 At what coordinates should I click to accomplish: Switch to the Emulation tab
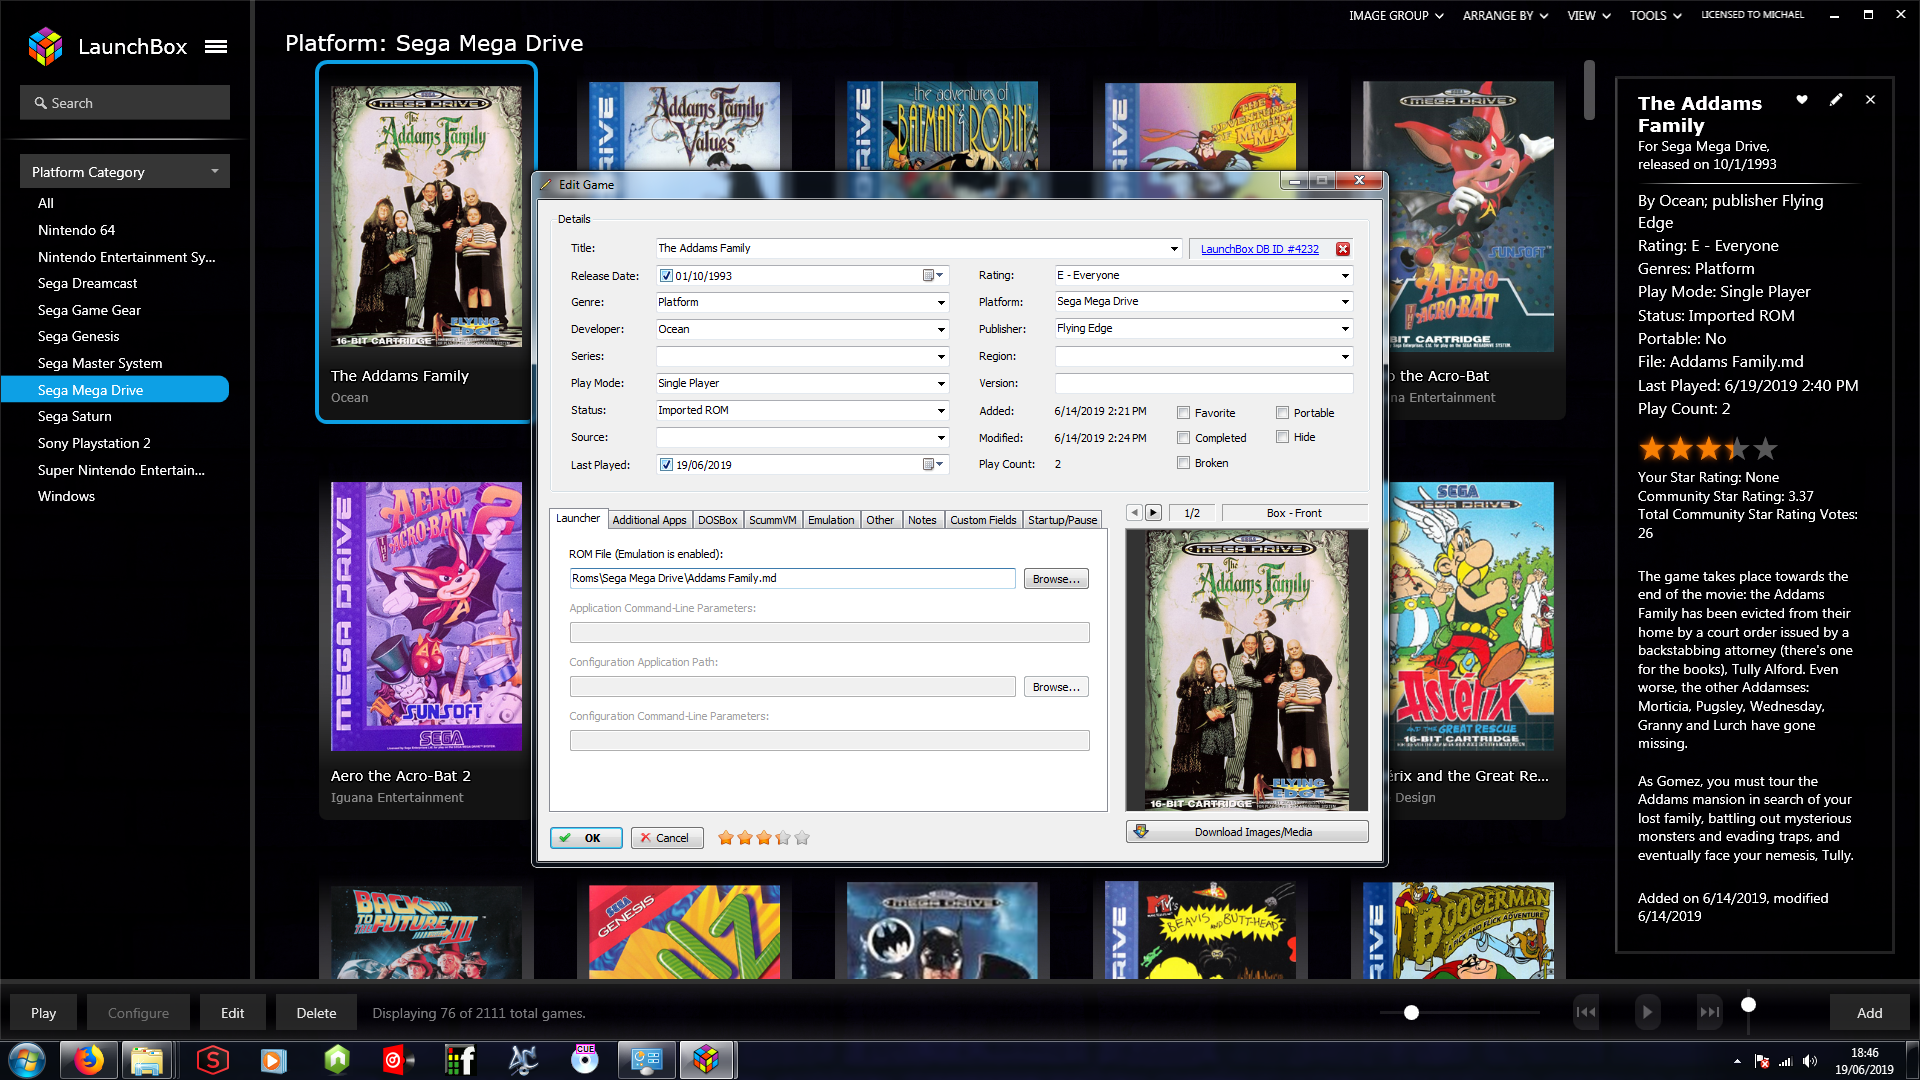pos(831,520)
